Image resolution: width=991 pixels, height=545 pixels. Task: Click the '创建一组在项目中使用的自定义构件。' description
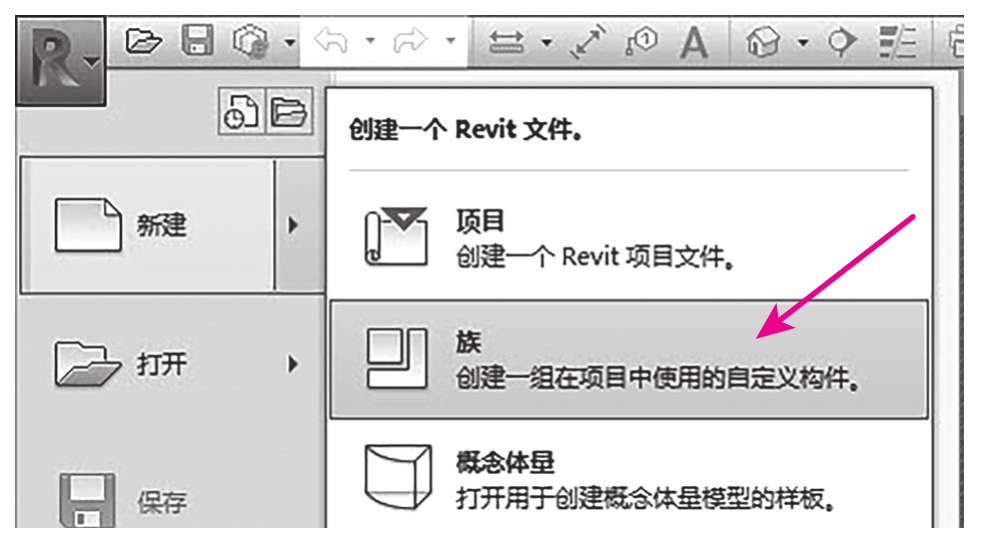point(657,378)
